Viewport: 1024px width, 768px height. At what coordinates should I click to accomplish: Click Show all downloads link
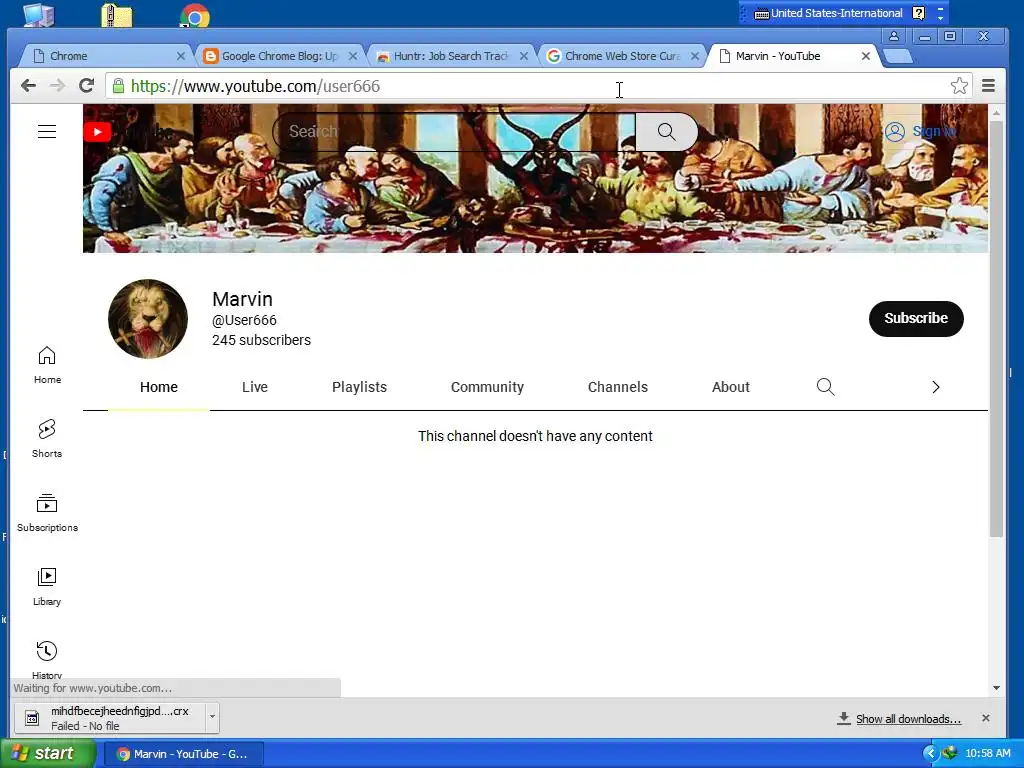click(908, 719)
